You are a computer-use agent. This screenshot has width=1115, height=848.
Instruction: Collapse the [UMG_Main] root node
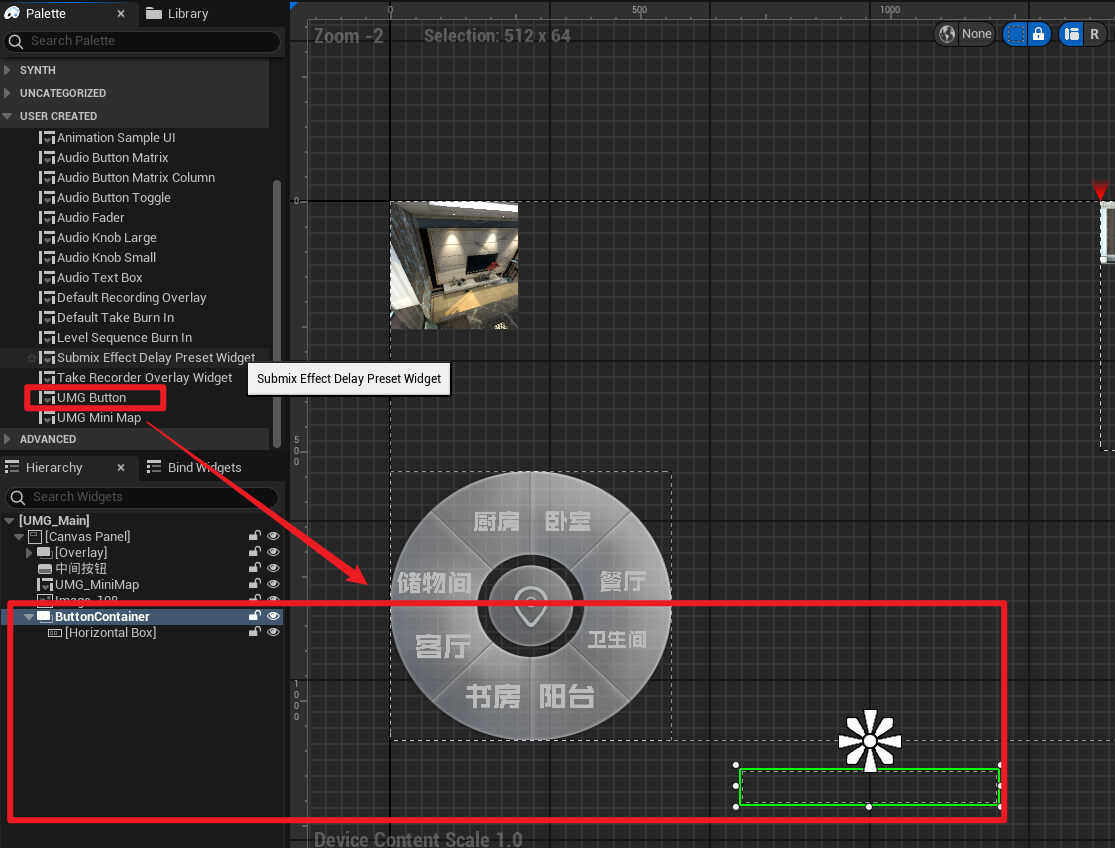(x=9, y=520)
